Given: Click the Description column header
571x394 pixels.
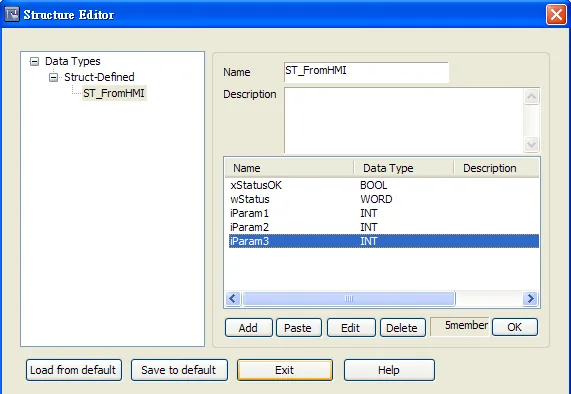Looking at the screenshot, I should click(x=496, y=168).
